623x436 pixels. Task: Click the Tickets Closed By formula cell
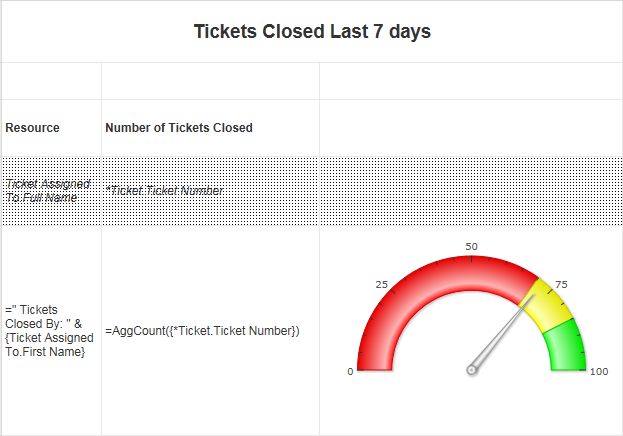click(52, 330)
